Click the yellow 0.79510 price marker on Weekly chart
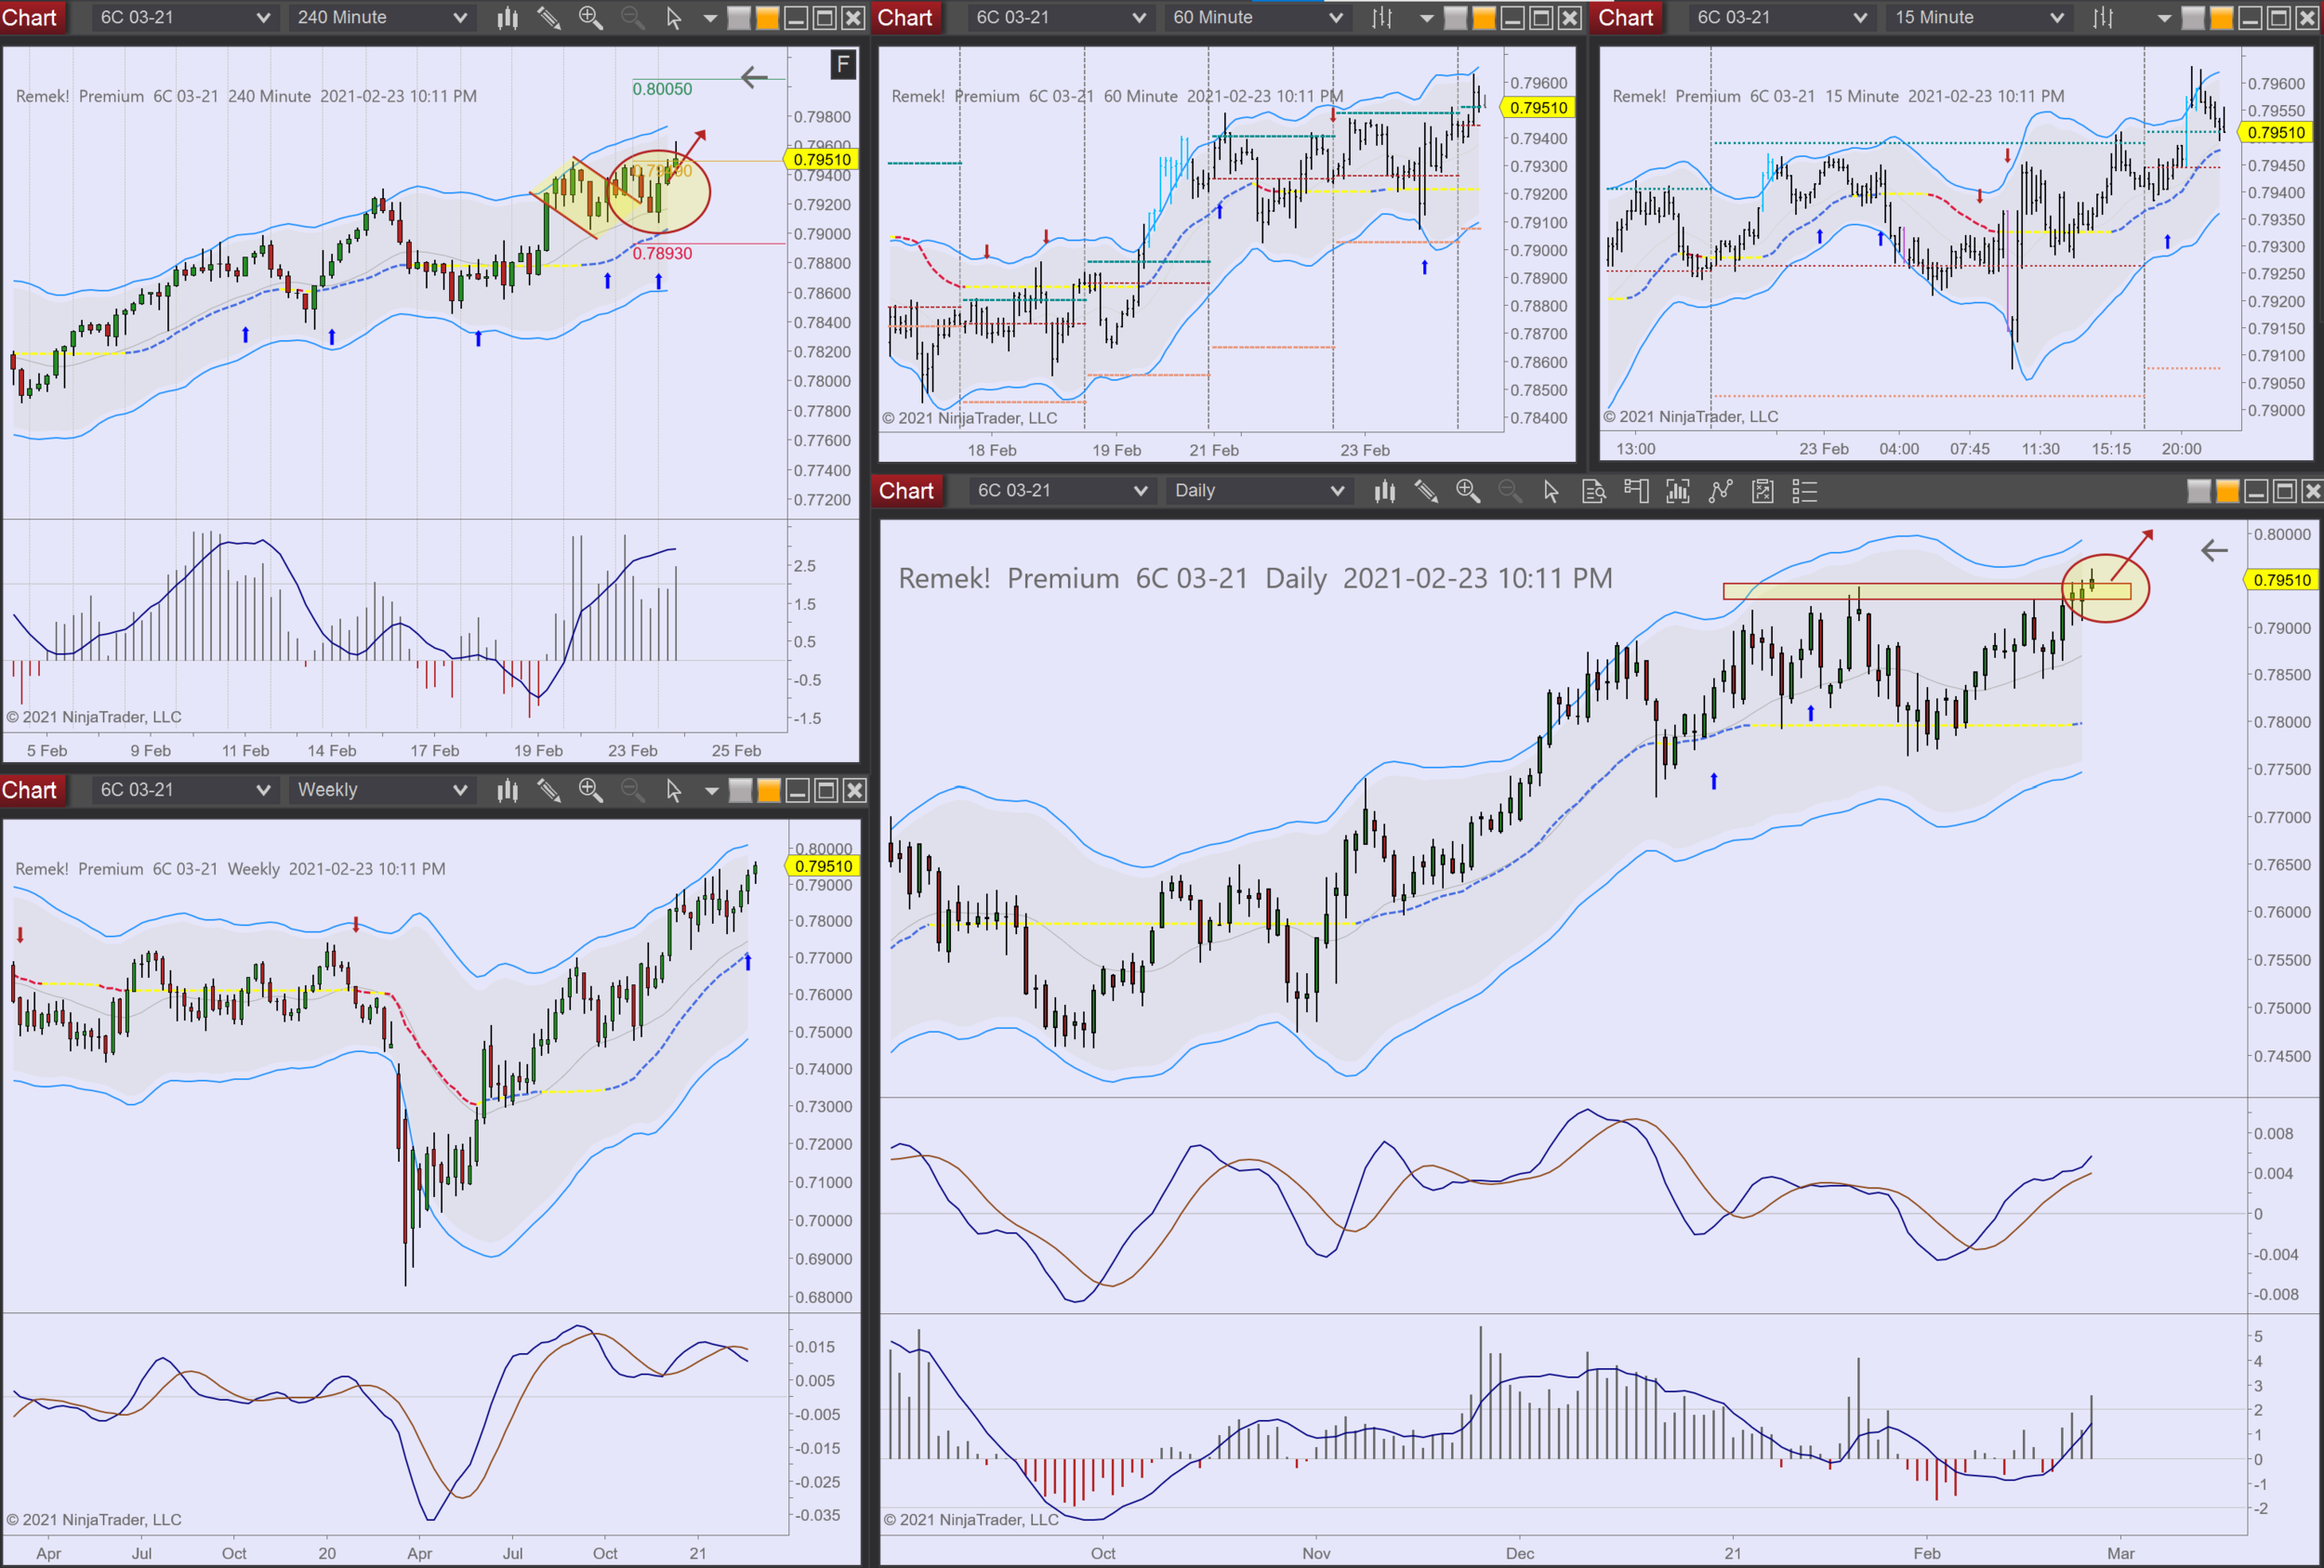The image size is (2324, 1568). point(823,866)
